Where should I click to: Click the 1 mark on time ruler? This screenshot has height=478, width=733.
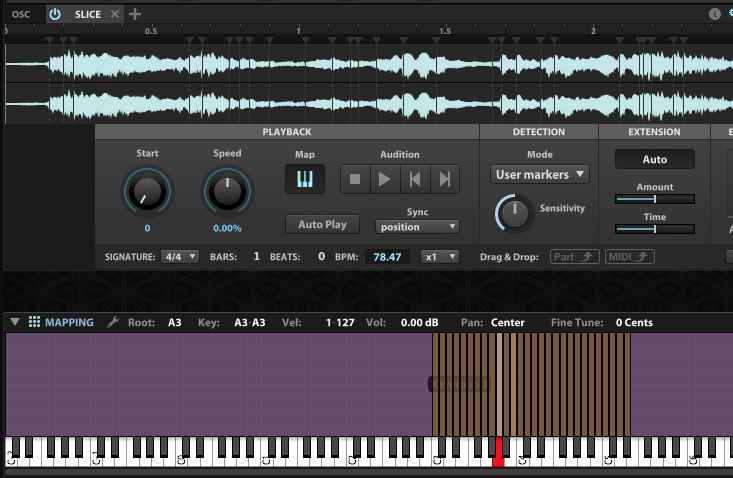[298, 31]
